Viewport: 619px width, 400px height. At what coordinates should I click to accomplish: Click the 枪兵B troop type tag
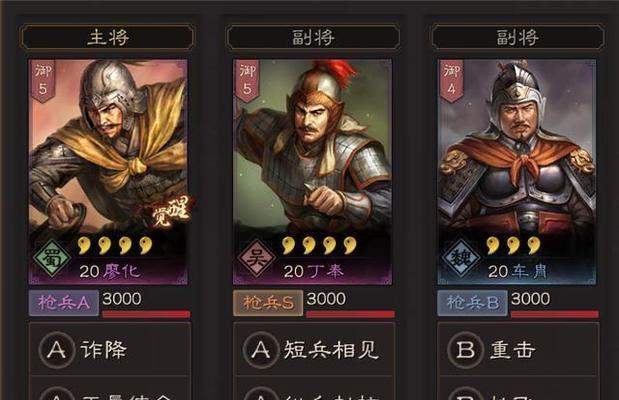(x=473, y=303)
